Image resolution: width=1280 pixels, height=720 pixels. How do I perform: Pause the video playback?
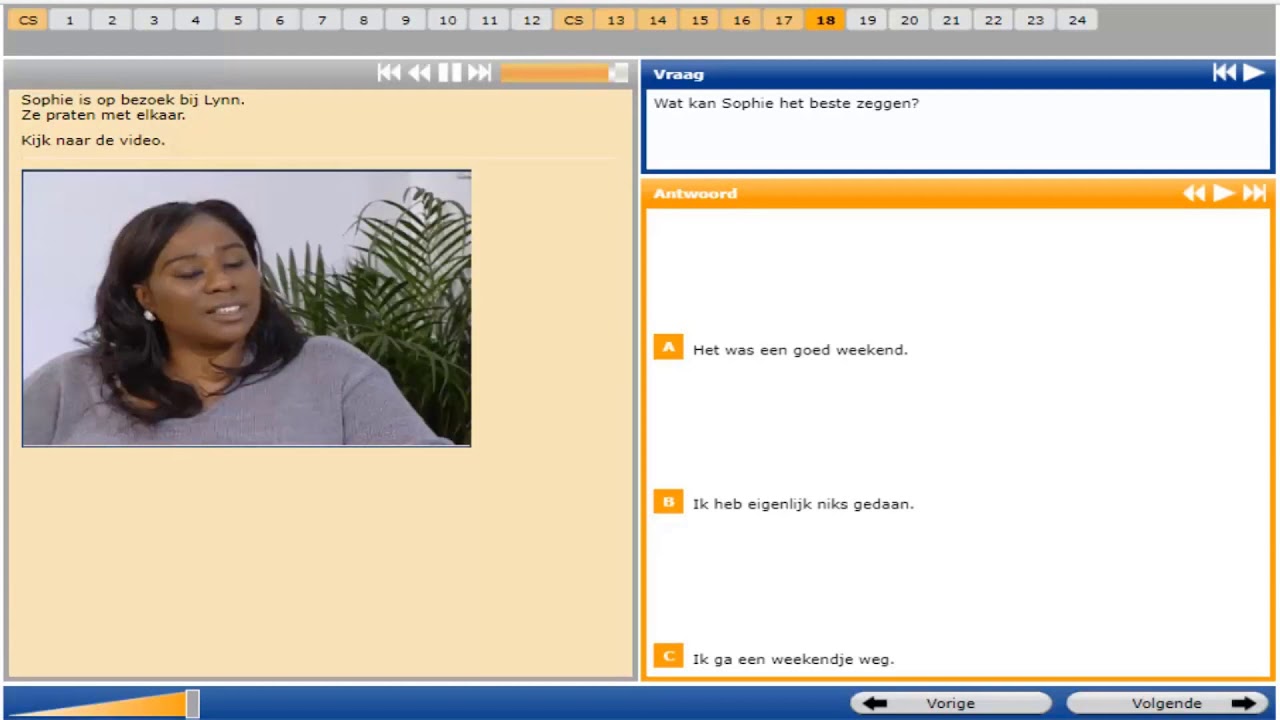pyautogui.click(x=450, y=72)
